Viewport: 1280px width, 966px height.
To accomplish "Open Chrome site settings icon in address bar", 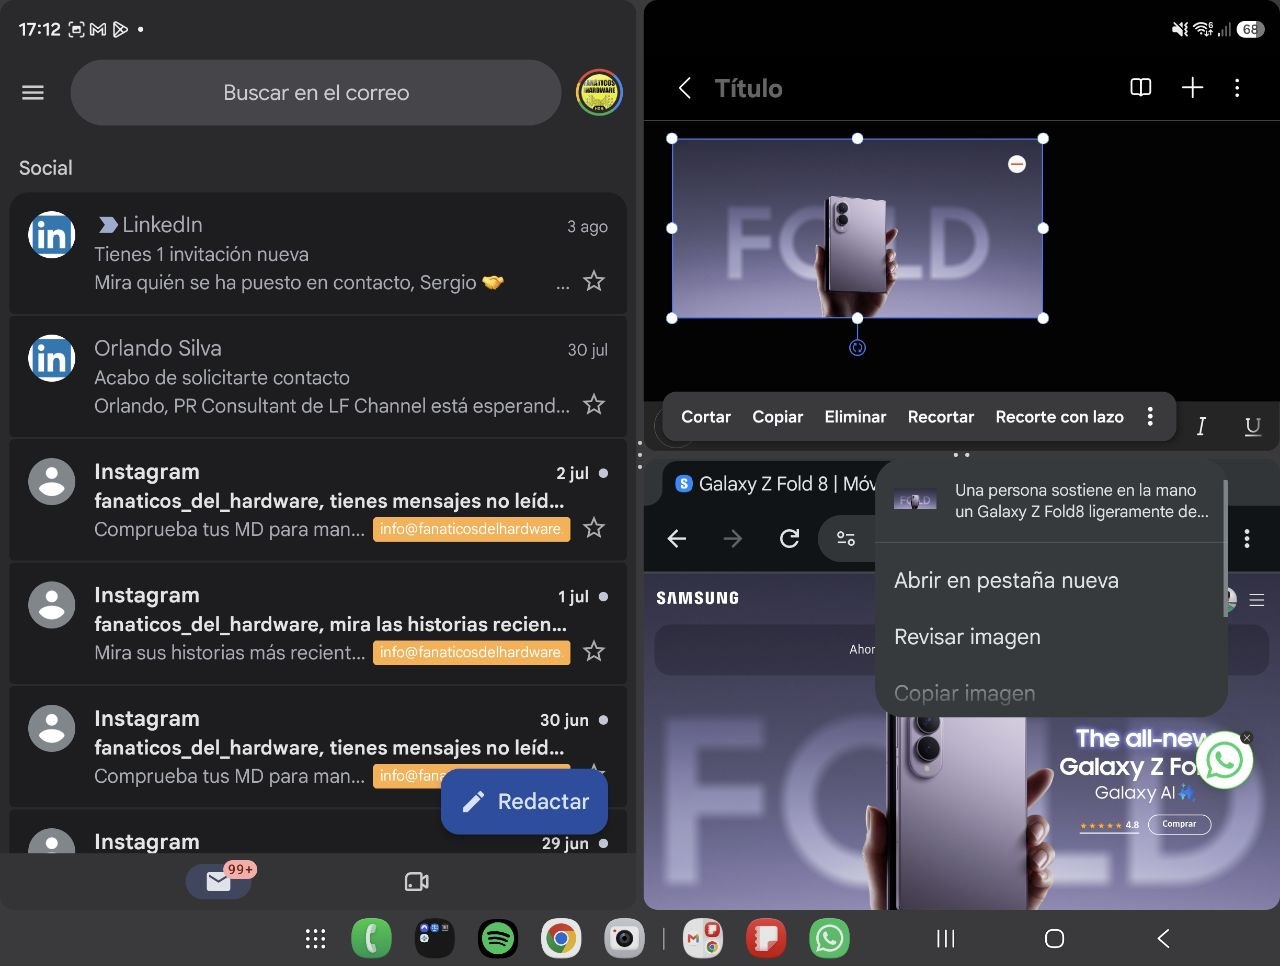I will point(846,539).
